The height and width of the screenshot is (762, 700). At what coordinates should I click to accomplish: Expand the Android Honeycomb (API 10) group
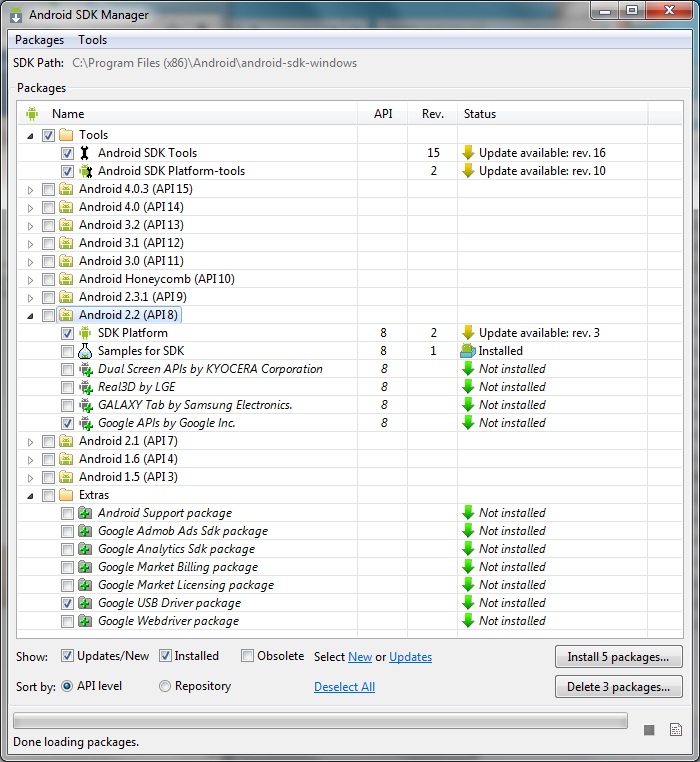click(x=30, y=279)
